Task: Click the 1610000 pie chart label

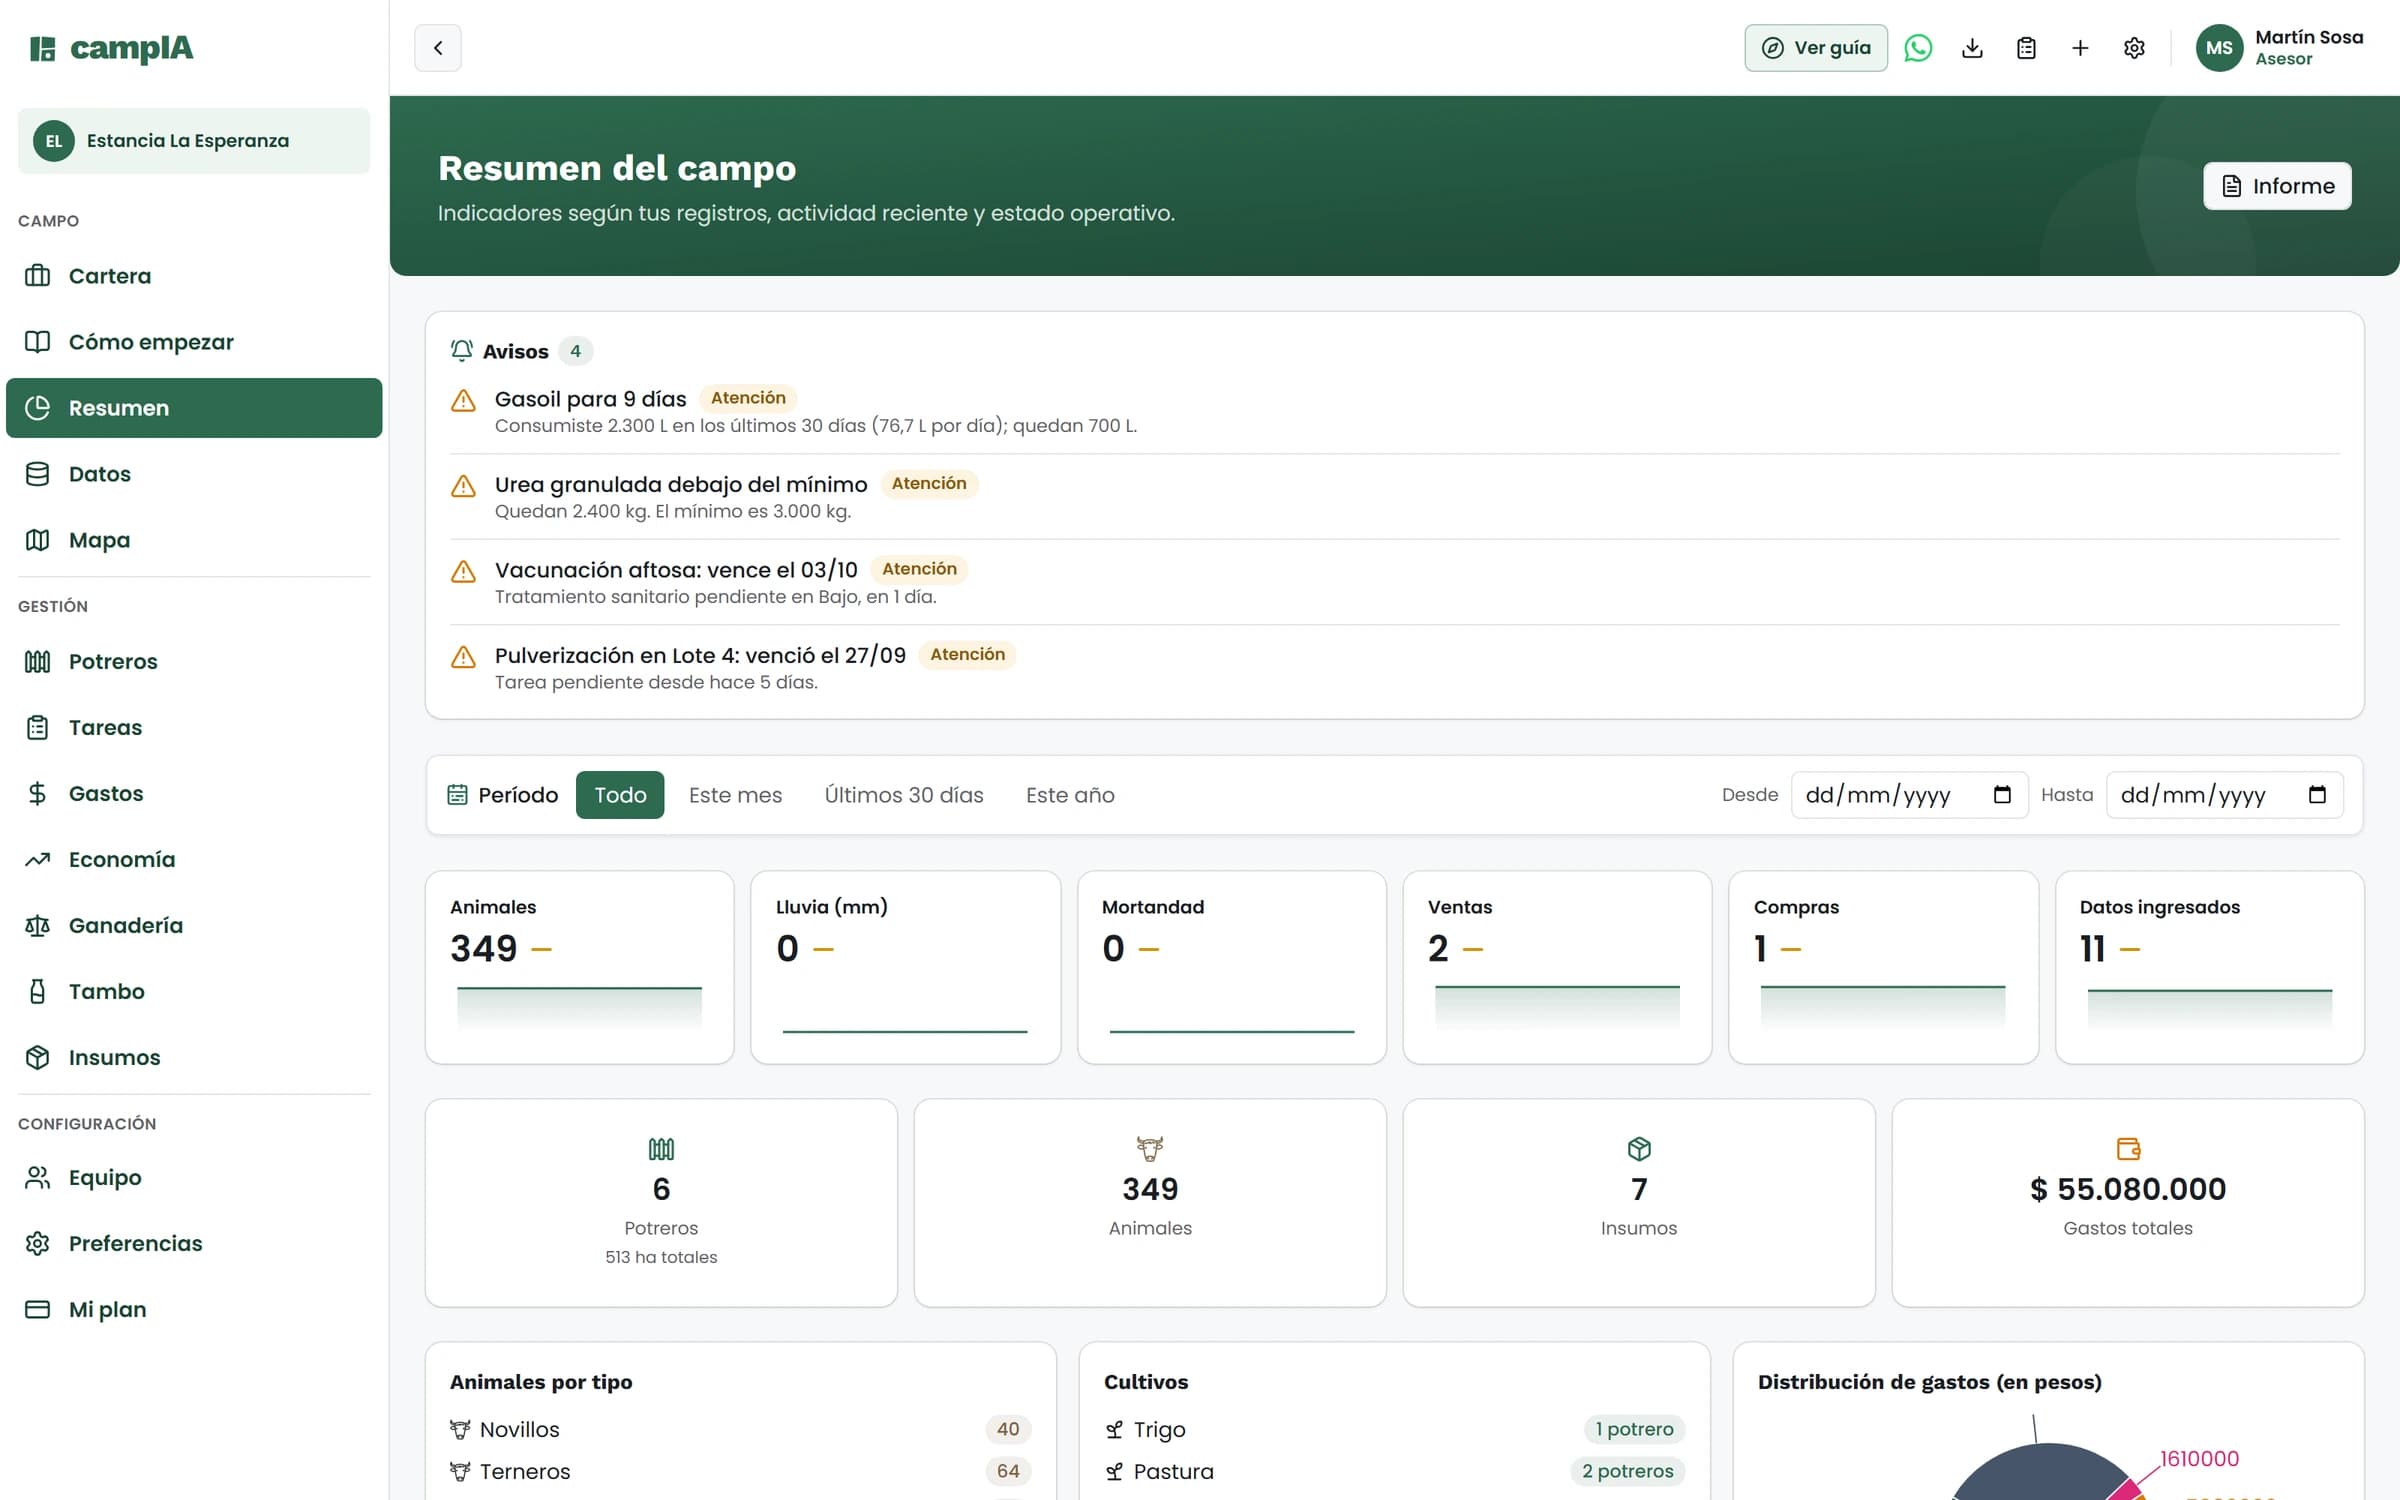Action: [x=2199, y=1458]
